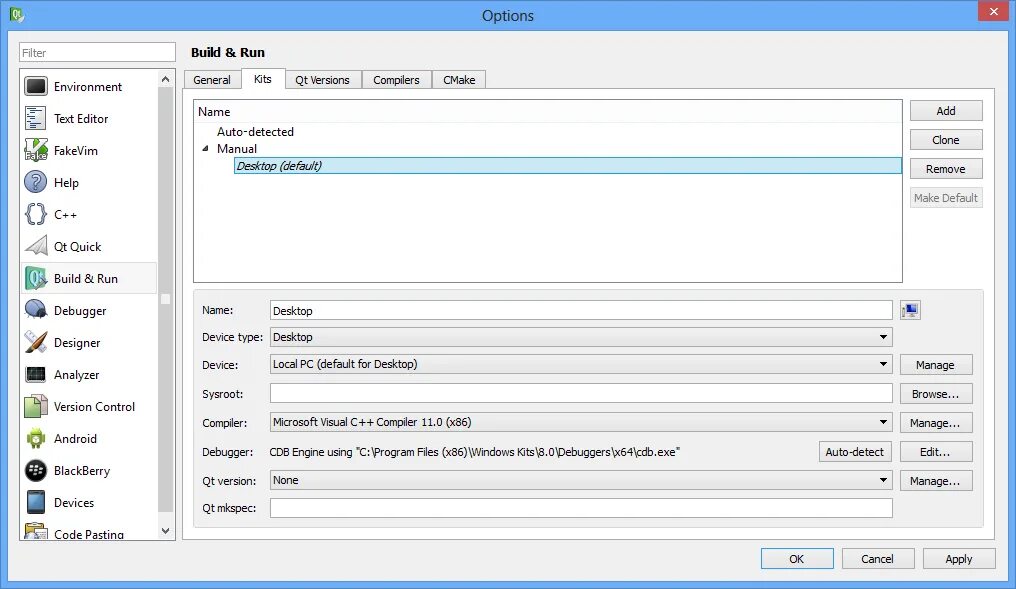The width and height of the screenshot is (1016, 589).
Task: Open the Device dropdown list
Action: pos(581,364)
